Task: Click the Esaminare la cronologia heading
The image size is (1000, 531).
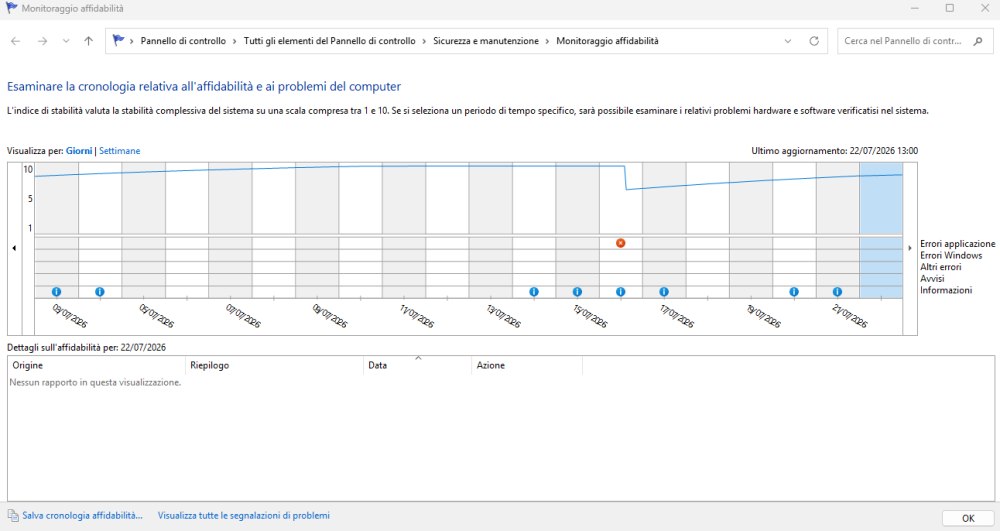Action: (x=203, y=87)
